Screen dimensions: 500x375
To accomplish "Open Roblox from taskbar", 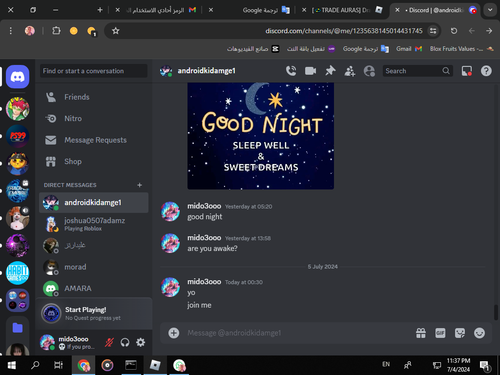I will [x=155, y=365].
